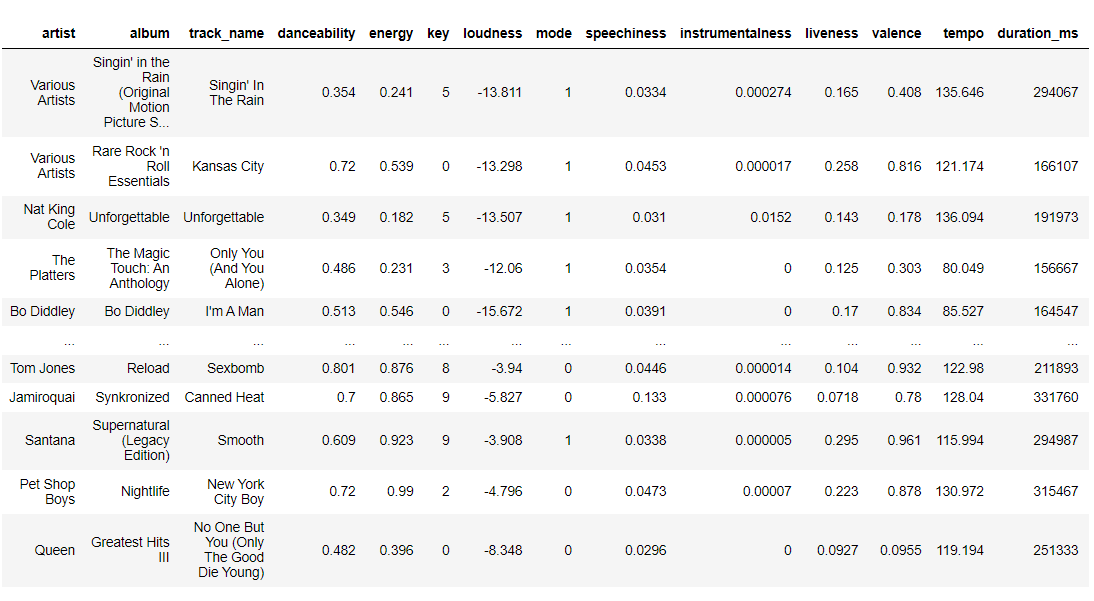The height and width of the screenshot is (601, 1094).
Task: Click the Singin' in the Rain album cell
Action: point(131,92)
